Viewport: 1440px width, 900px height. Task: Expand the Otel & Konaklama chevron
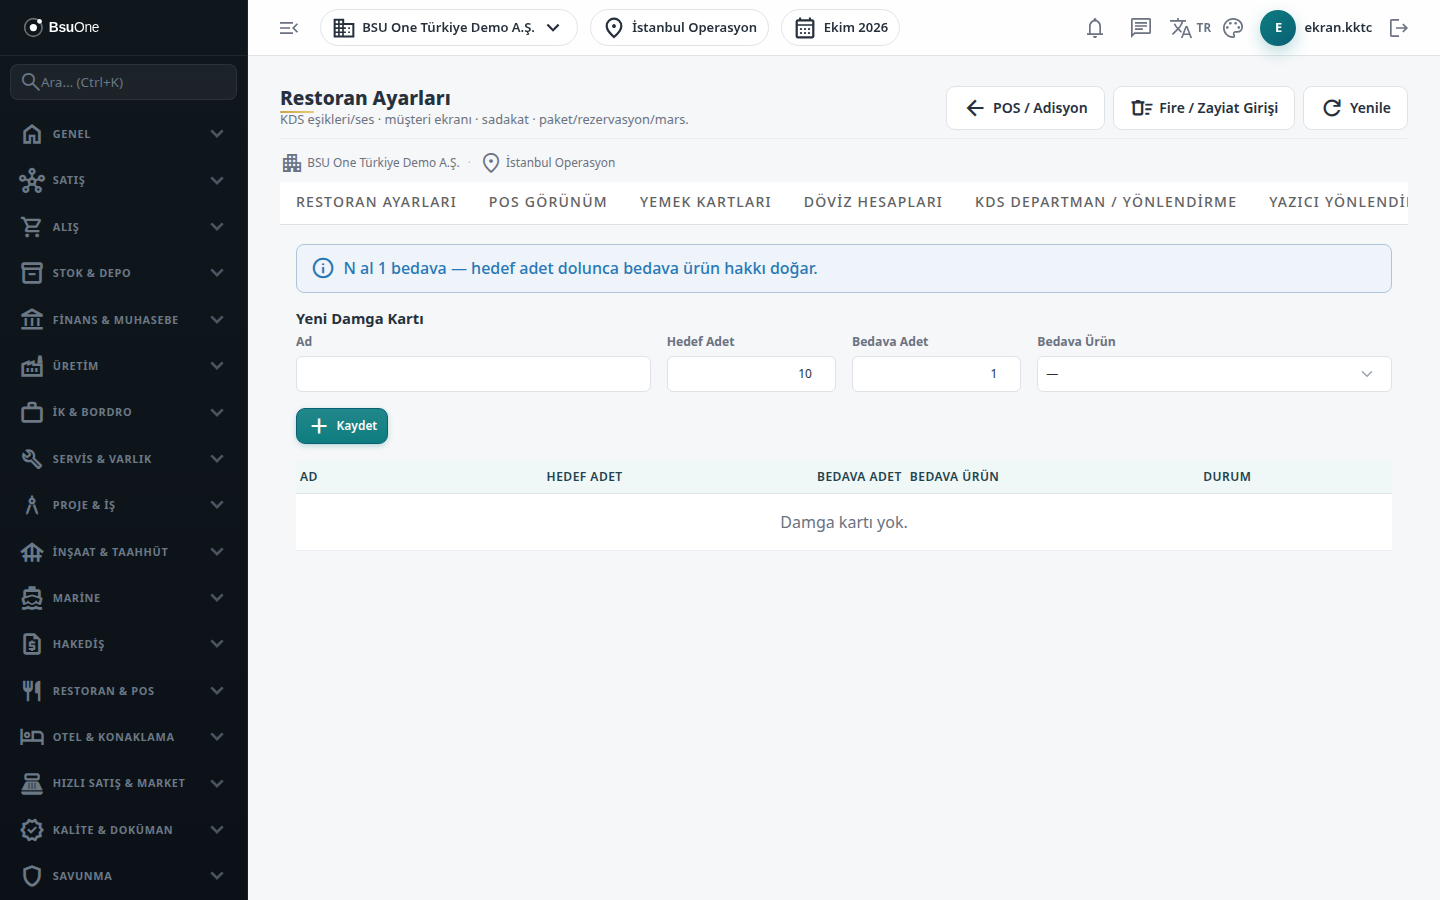click(x=217, y=737)
